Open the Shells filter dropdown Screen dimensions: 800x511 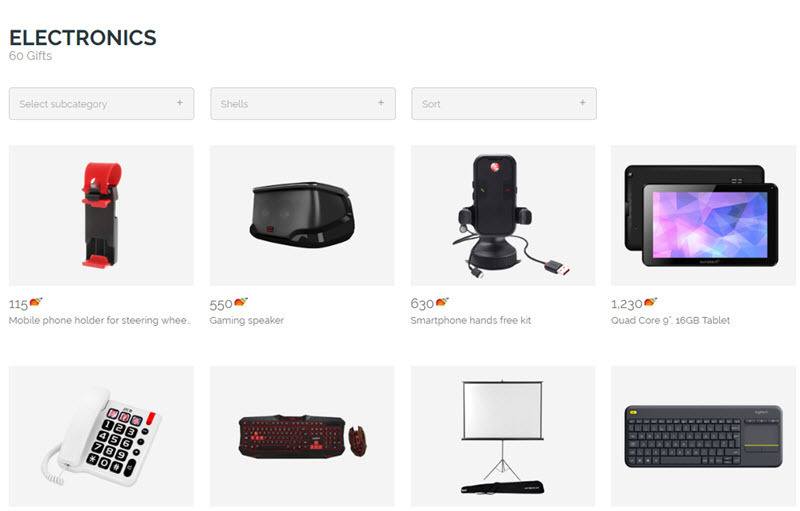303,104
